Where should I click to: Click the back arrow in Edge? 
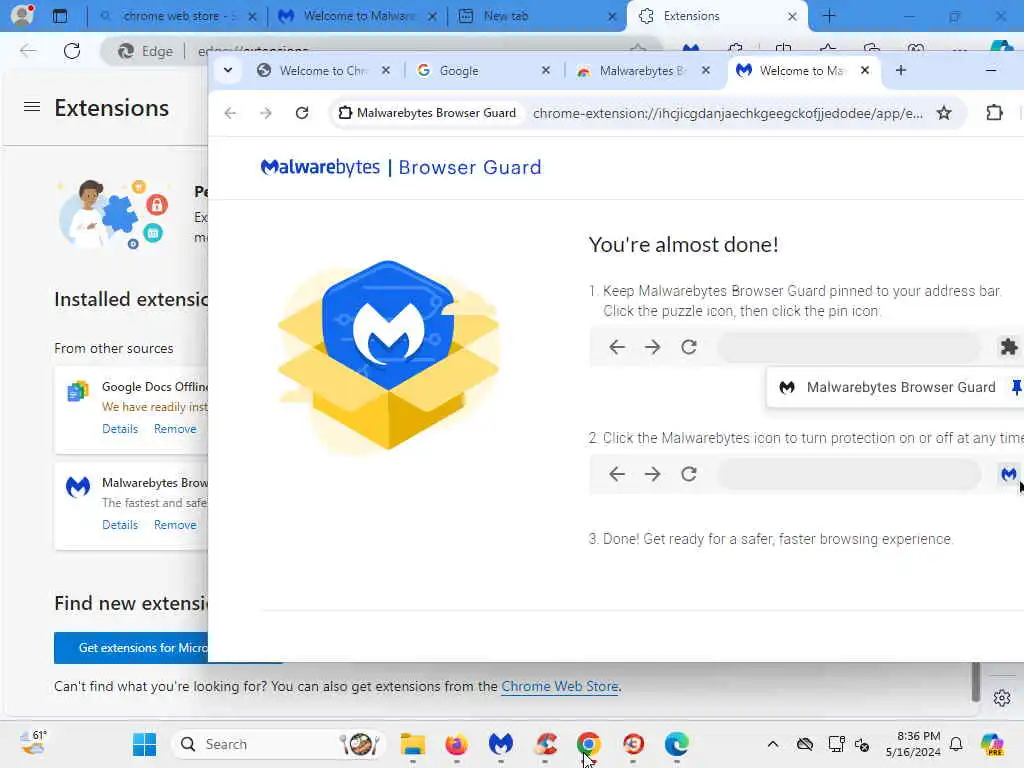pyautogui.click(x=28, y=50)
